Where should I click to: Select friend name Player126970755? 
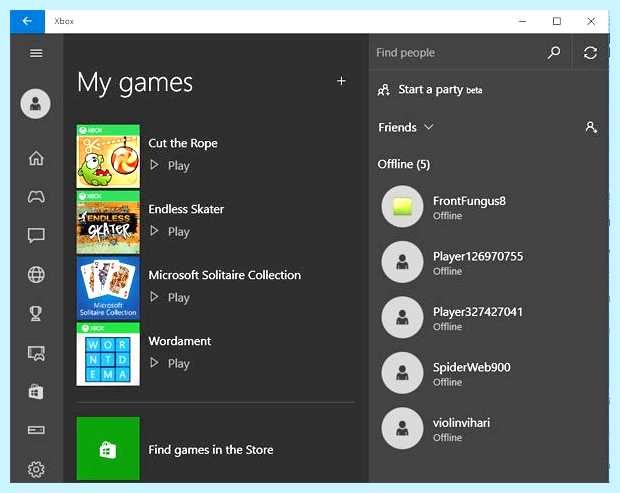click(x=478, y=256)
